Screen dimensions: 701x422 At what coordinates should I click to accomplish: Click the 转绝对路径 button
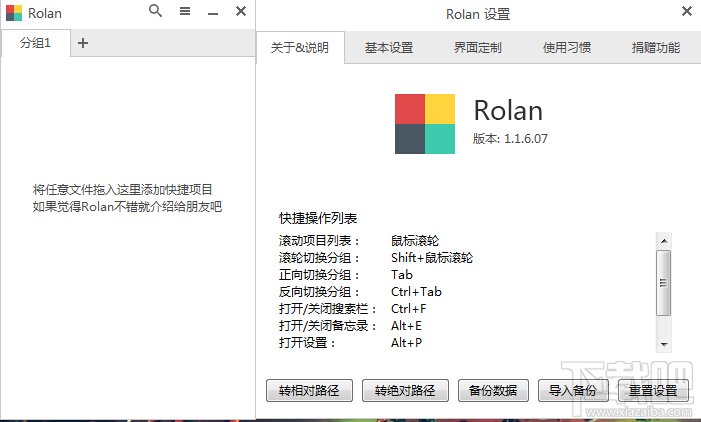tap(405, 391)
